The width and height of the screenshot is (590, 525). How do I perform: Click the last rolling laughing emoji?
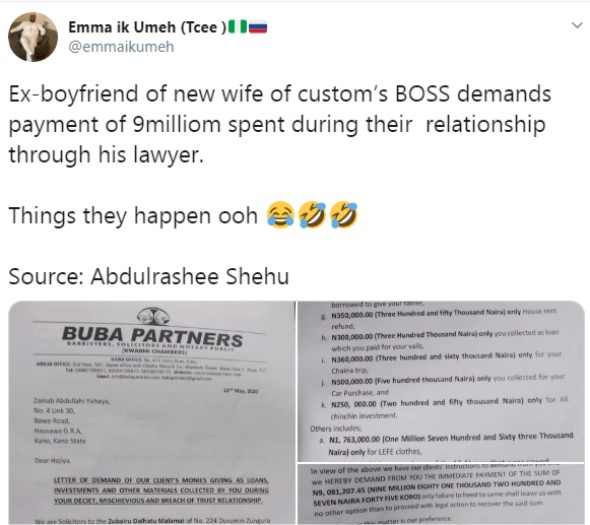click(344, 215)
